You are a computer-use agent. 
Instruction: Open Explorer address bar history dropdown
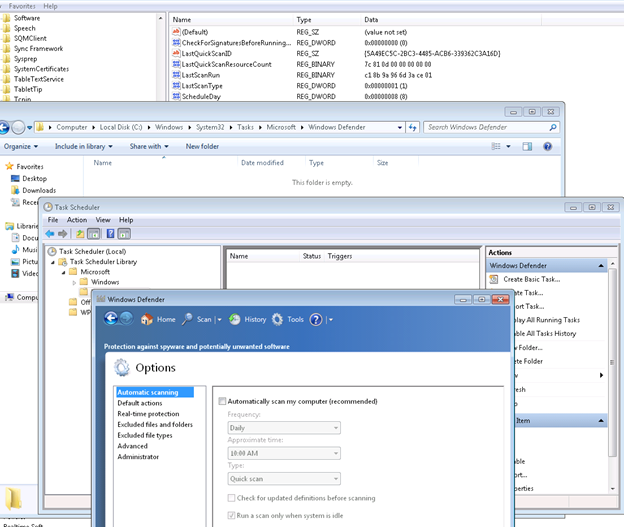[x=400, y=127]
